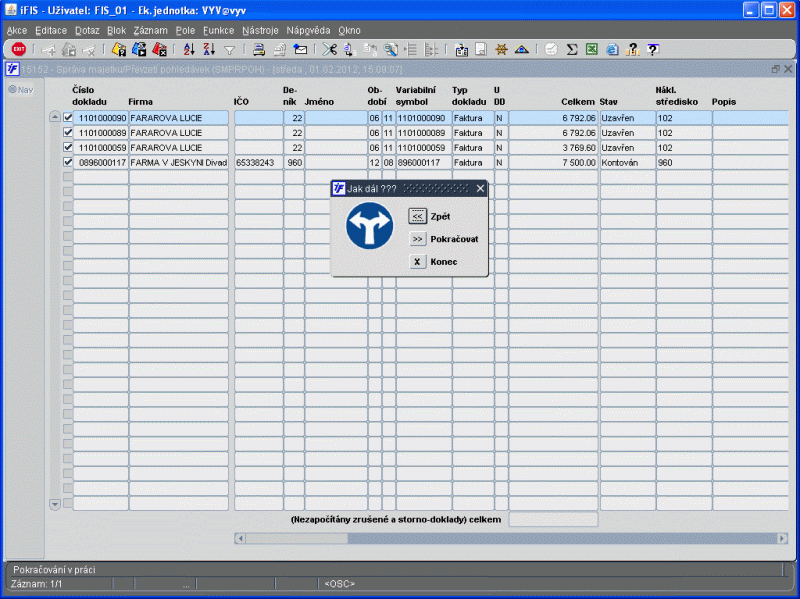Click the green Excel export icon
The height and width of the screenshot is (599, 800).
point(592,49)
